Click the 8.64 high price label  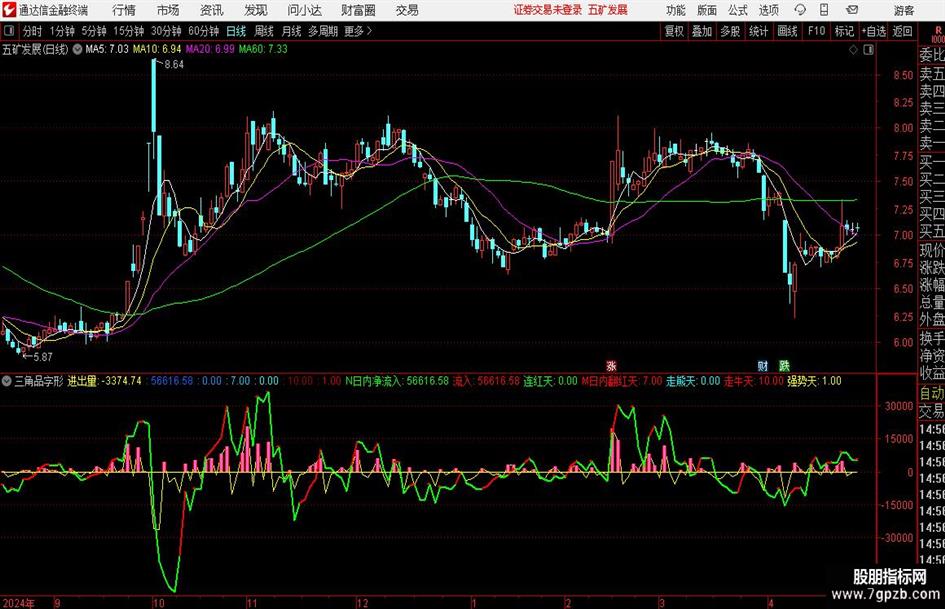coord(174,65)
